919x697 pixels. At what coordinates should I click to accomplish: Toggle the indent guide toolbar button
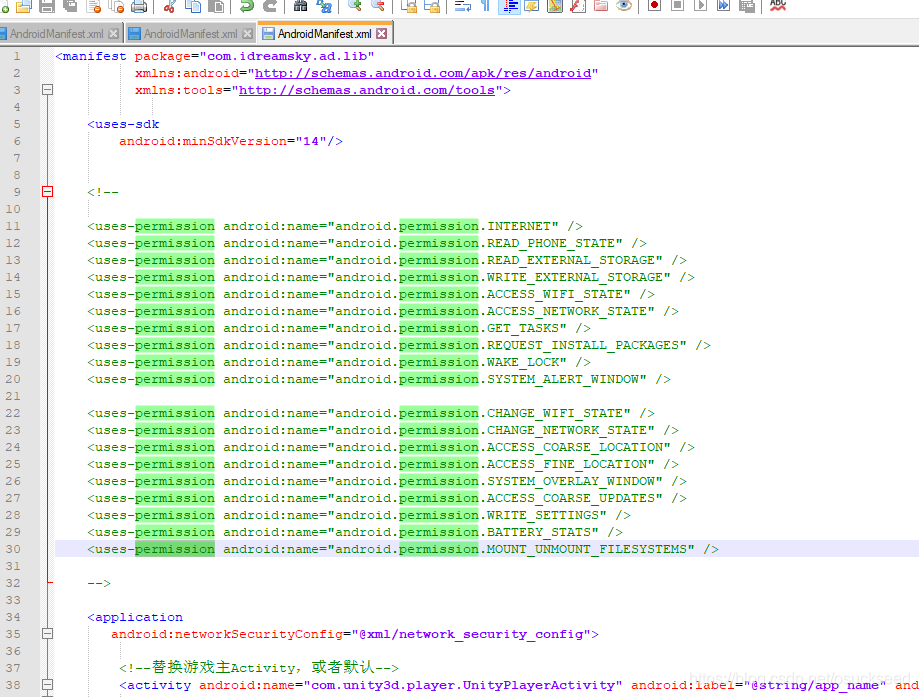pyautogui.click(x=509, y=6)
